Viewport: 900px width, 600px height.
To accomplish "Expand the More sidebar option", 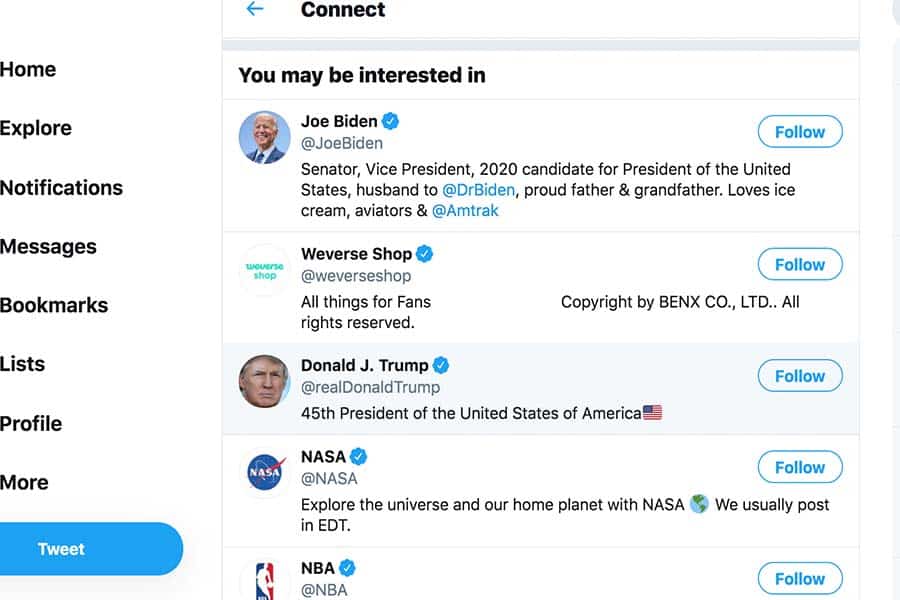I will (24, 482).
